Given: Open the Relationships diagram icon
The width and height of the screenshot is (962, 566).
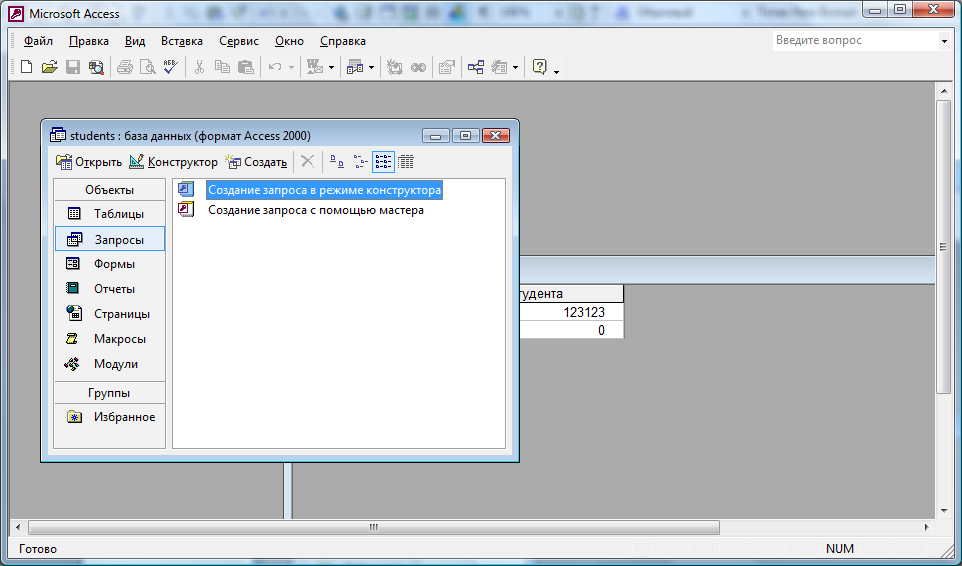Looking at the screenshot, I should [476, 67].
